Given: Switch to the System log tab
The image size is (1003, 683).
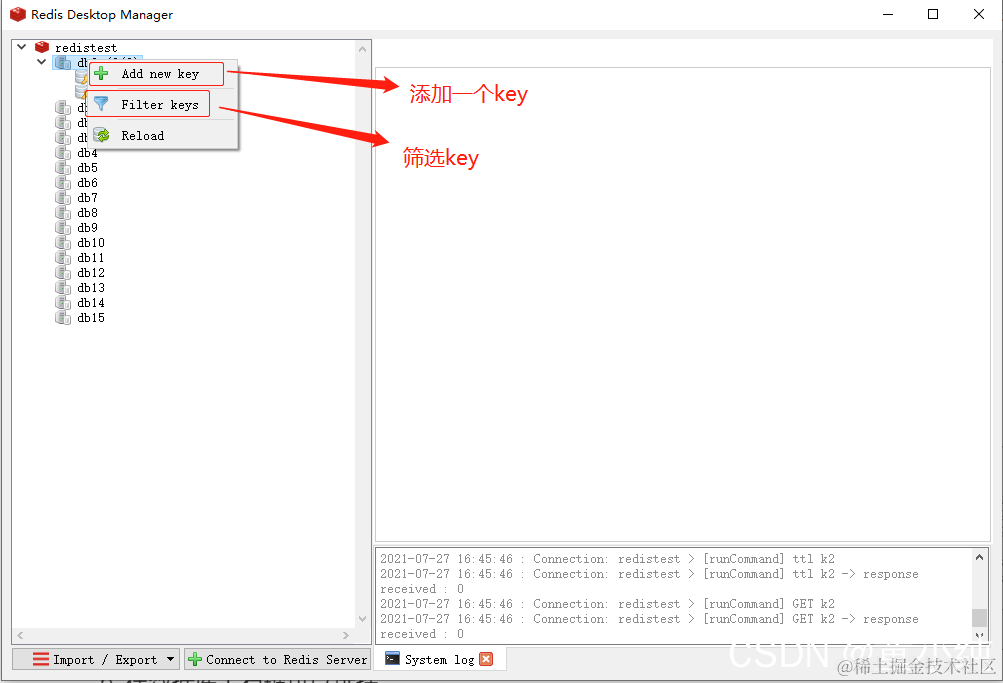Looking at the screenshot, I should tap(439, 659).
